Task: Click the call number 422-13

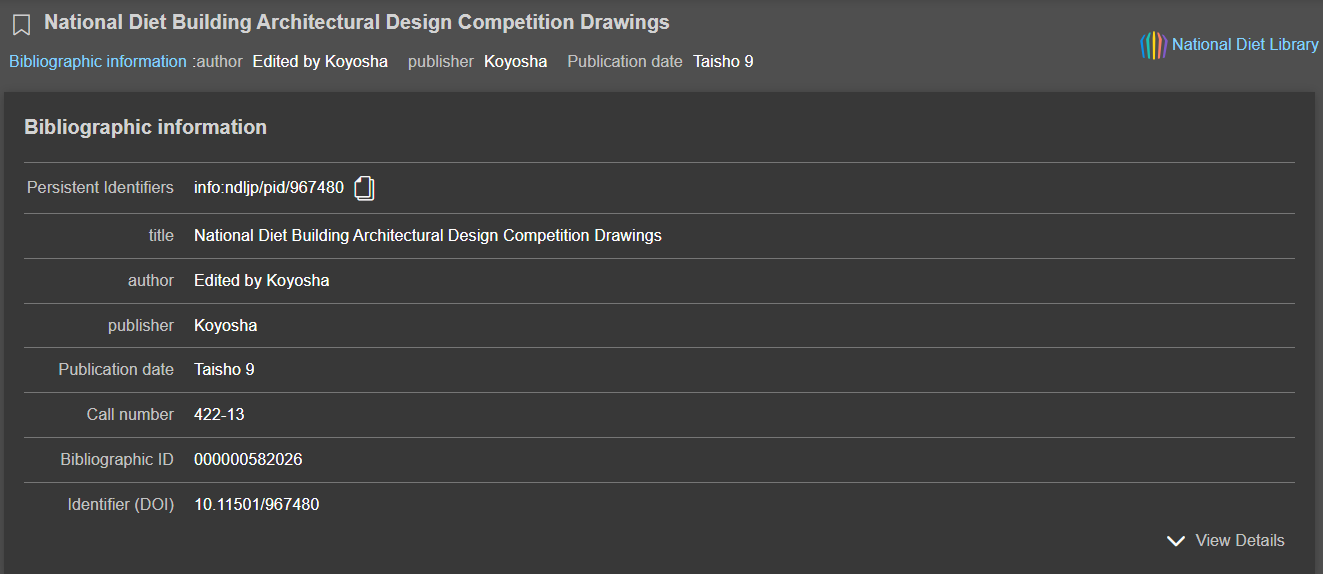Action: (x=220, y=414)
